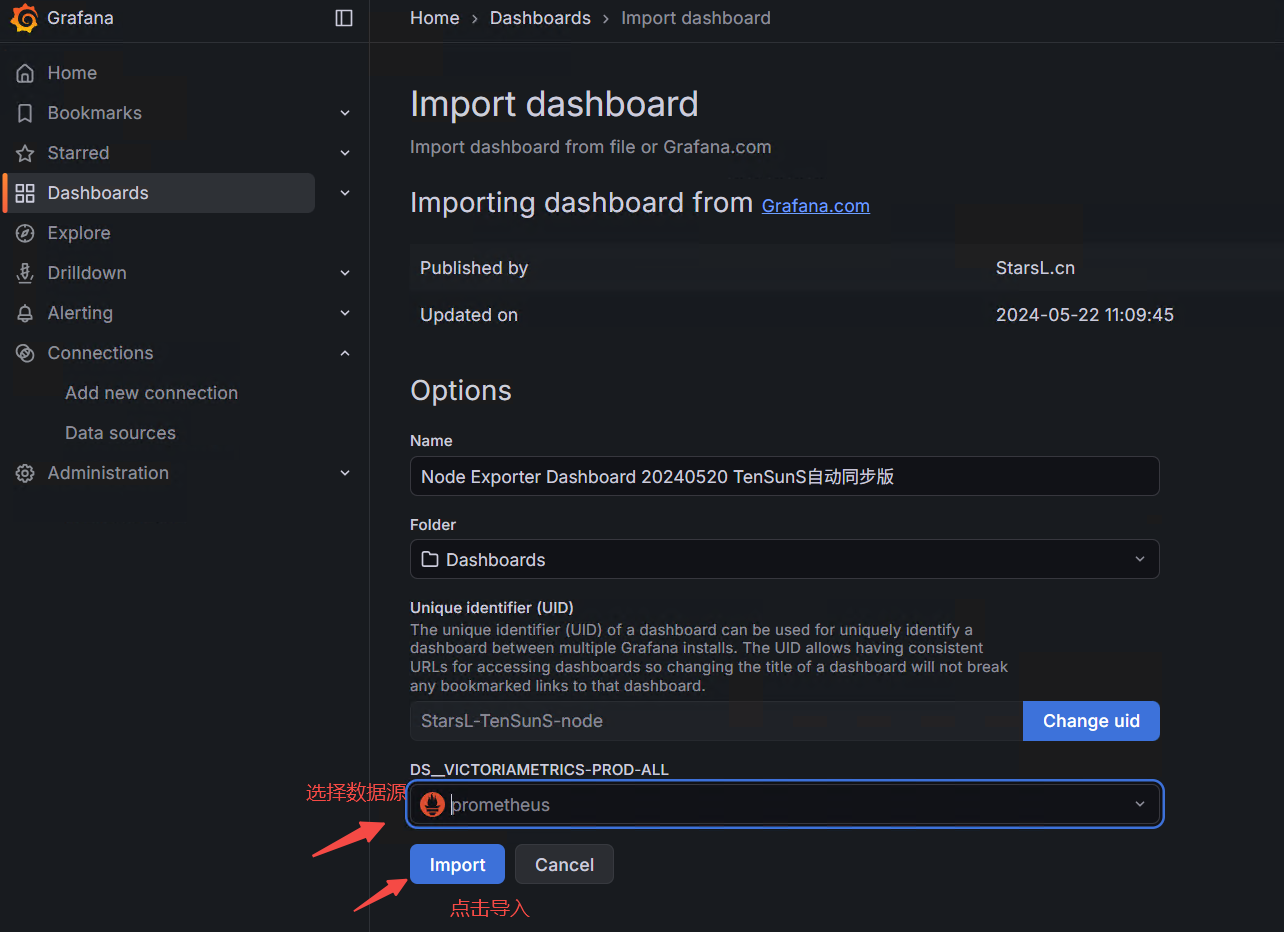Follow the Grafana.com link
1284x932 pixels.
pos(816,205)
